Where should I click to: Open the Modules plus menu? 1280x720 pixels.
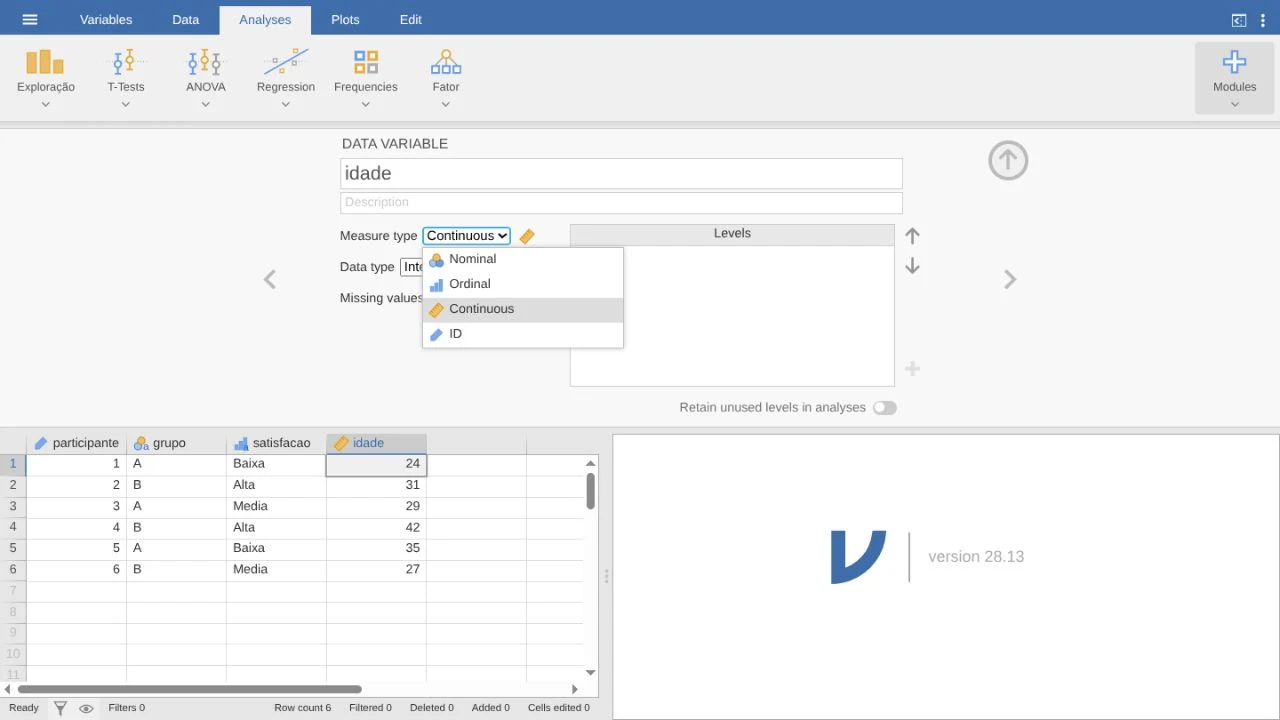point(1235,78)
